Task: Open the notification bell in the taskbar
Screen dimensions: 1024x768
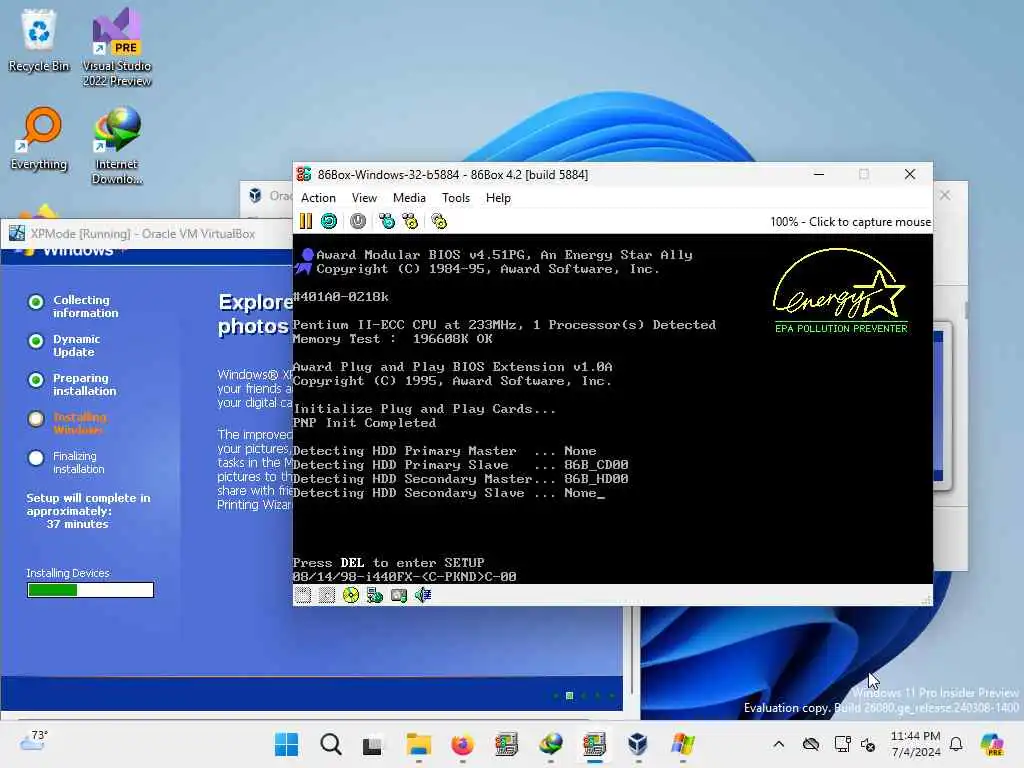Action: (956, 744)
